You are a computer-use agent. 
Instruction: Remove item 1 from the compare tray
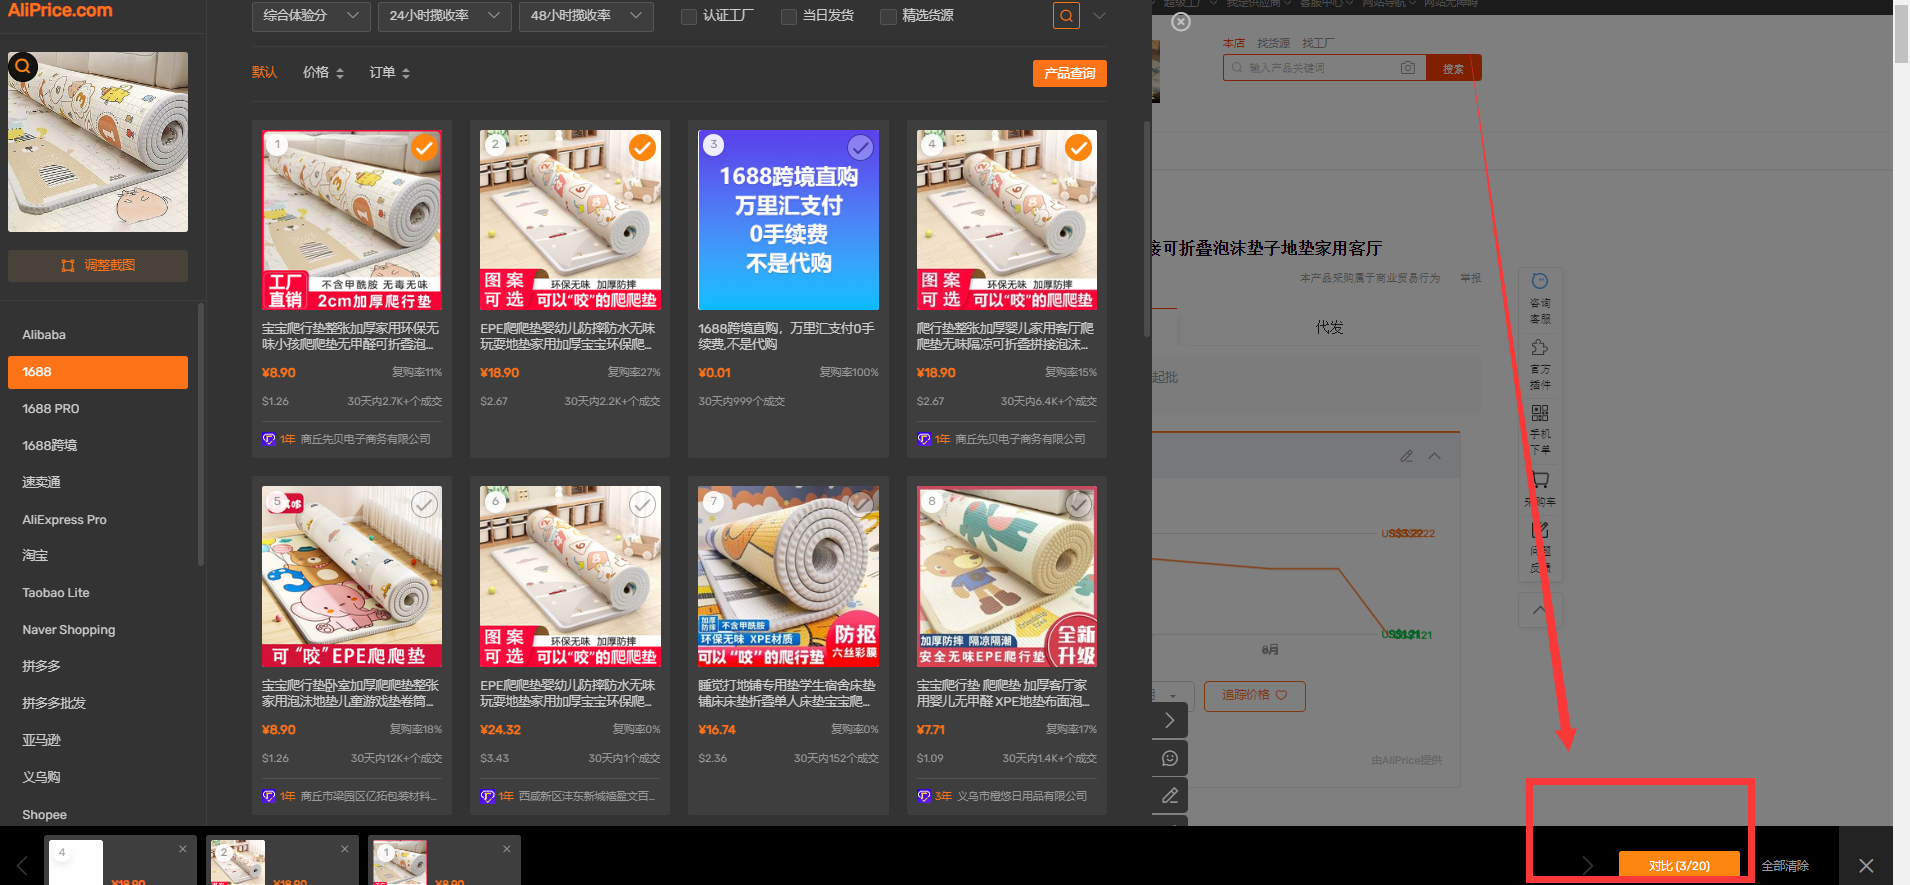507,849
